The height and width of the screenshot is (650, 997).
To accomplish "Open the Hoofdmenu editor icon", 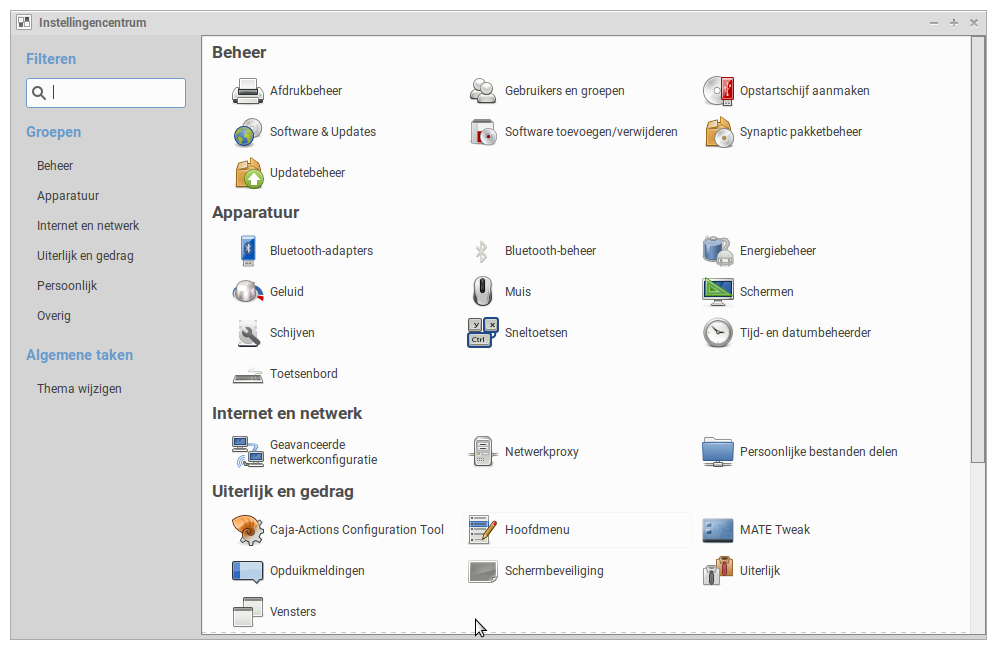I will pos(483,530).
